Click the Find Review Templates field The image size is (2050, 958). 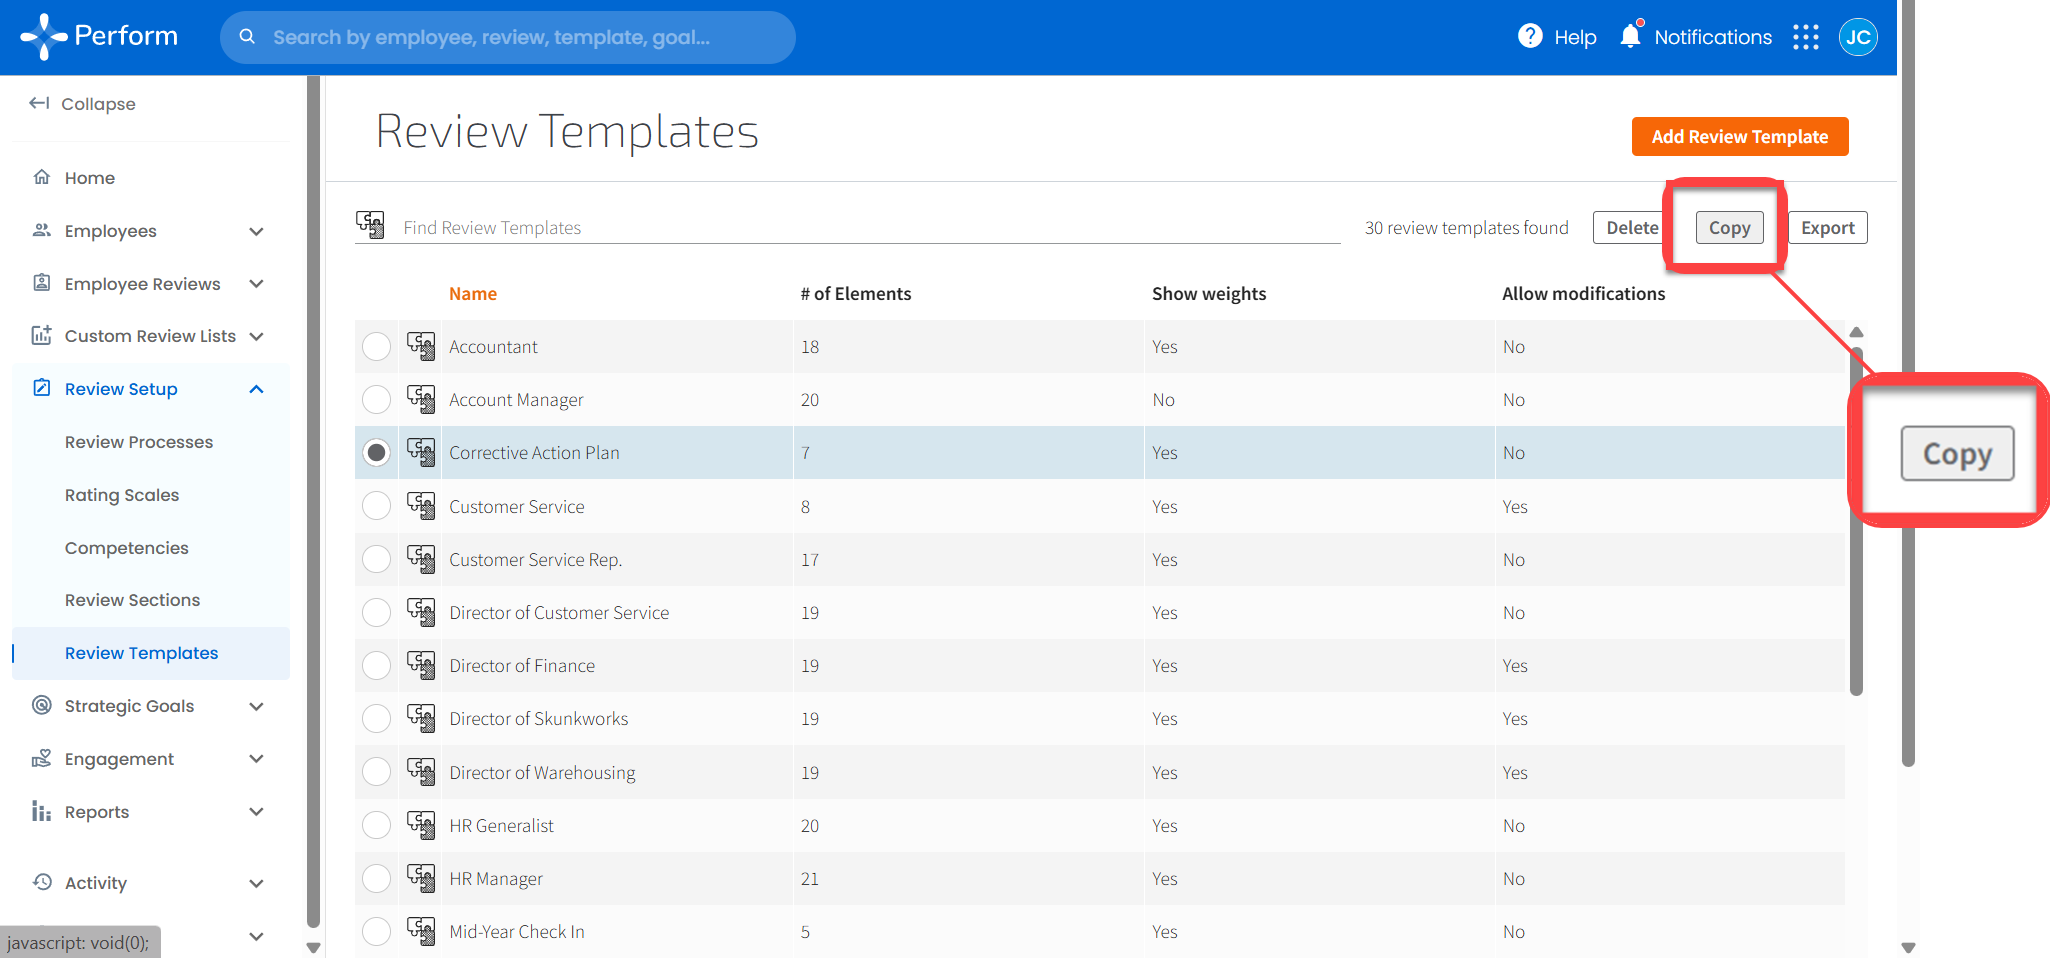(870, 228)
